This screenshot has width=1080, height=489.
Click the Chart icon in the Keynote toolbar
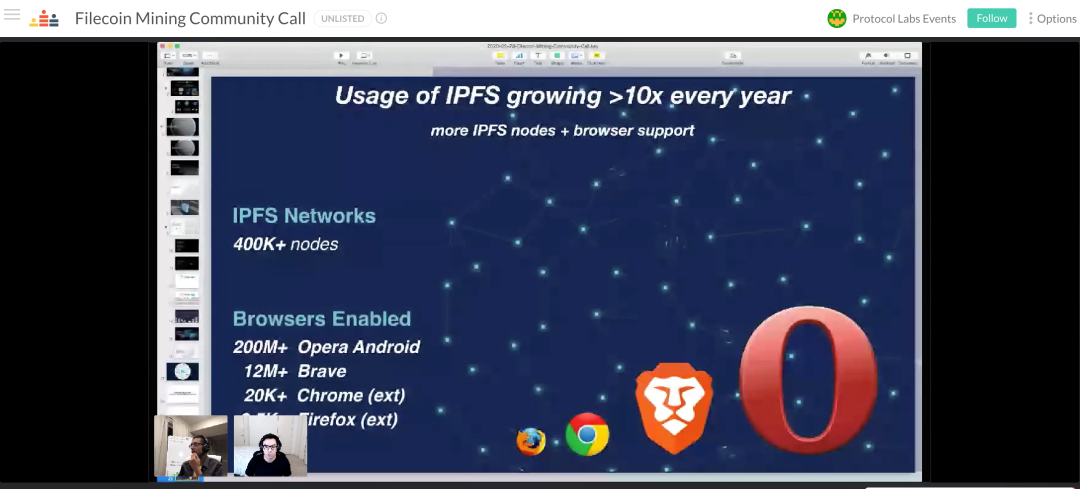[x=519, y=57]
